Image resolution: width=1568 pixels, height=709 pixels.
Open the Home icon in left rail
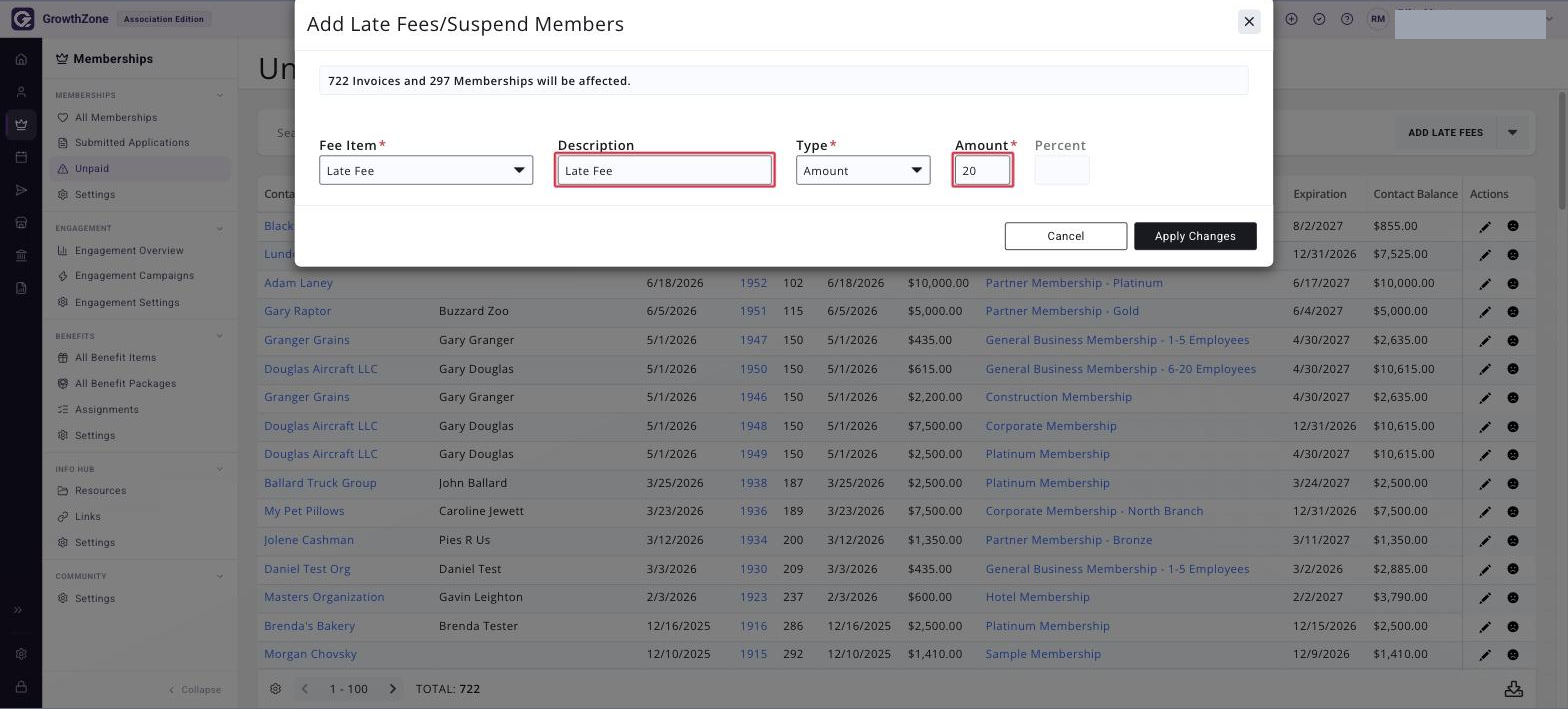(21, 59)
